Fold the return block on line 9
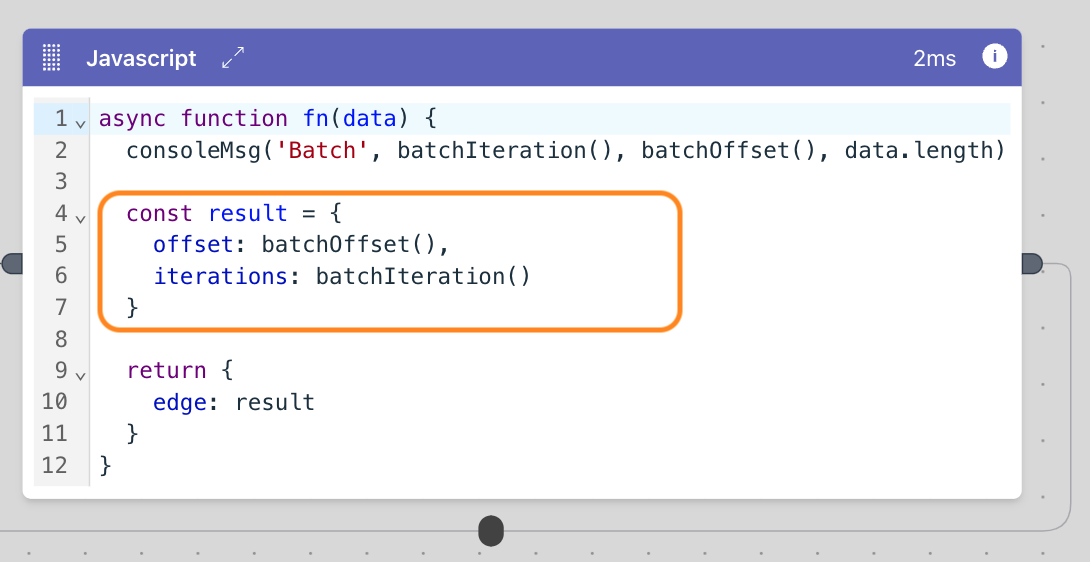The height and width of the screenshot is (562, 1090). [x=81, y=376]
